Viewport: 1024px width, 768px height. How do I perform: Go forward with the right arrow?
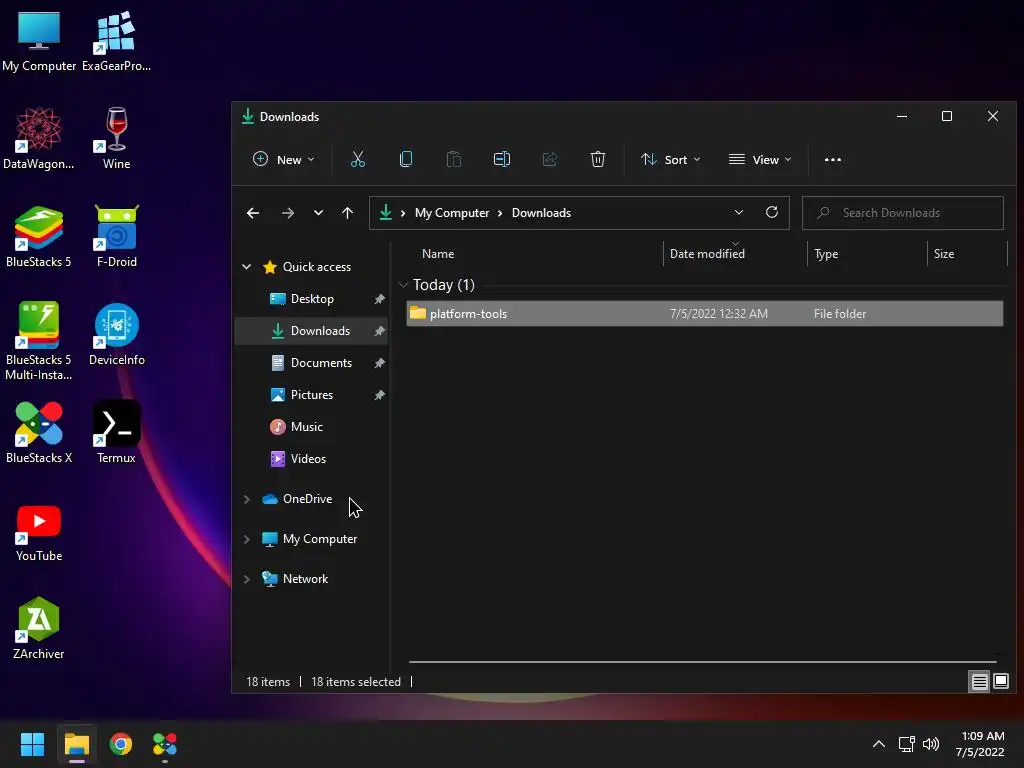point(287,213)
